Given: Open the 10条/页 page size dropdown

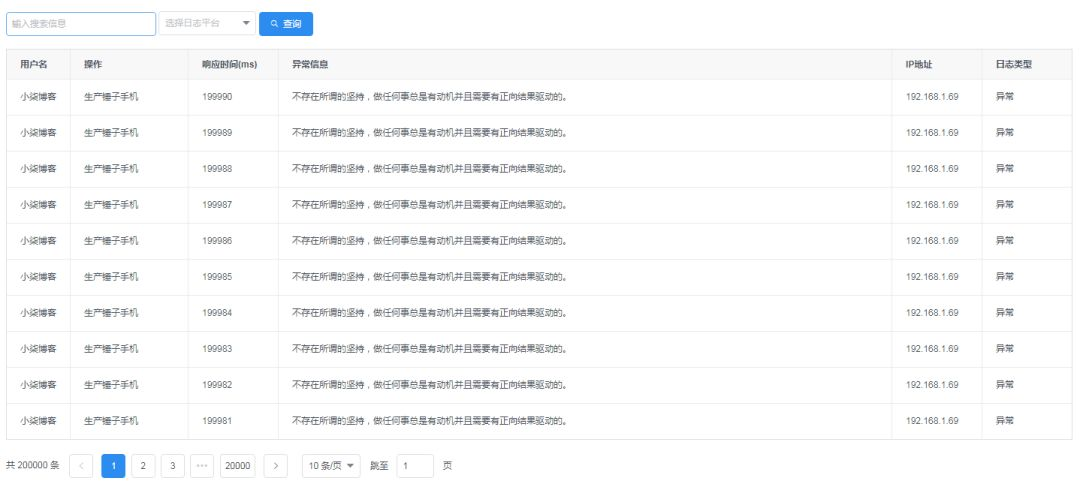Looking at the screenshot, I should coord(331,466).
